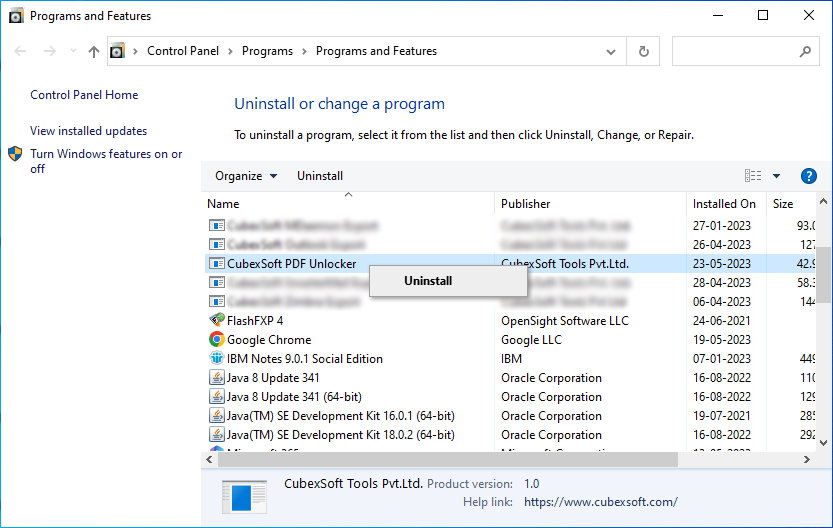Open View installed updates link

[89, 131]
